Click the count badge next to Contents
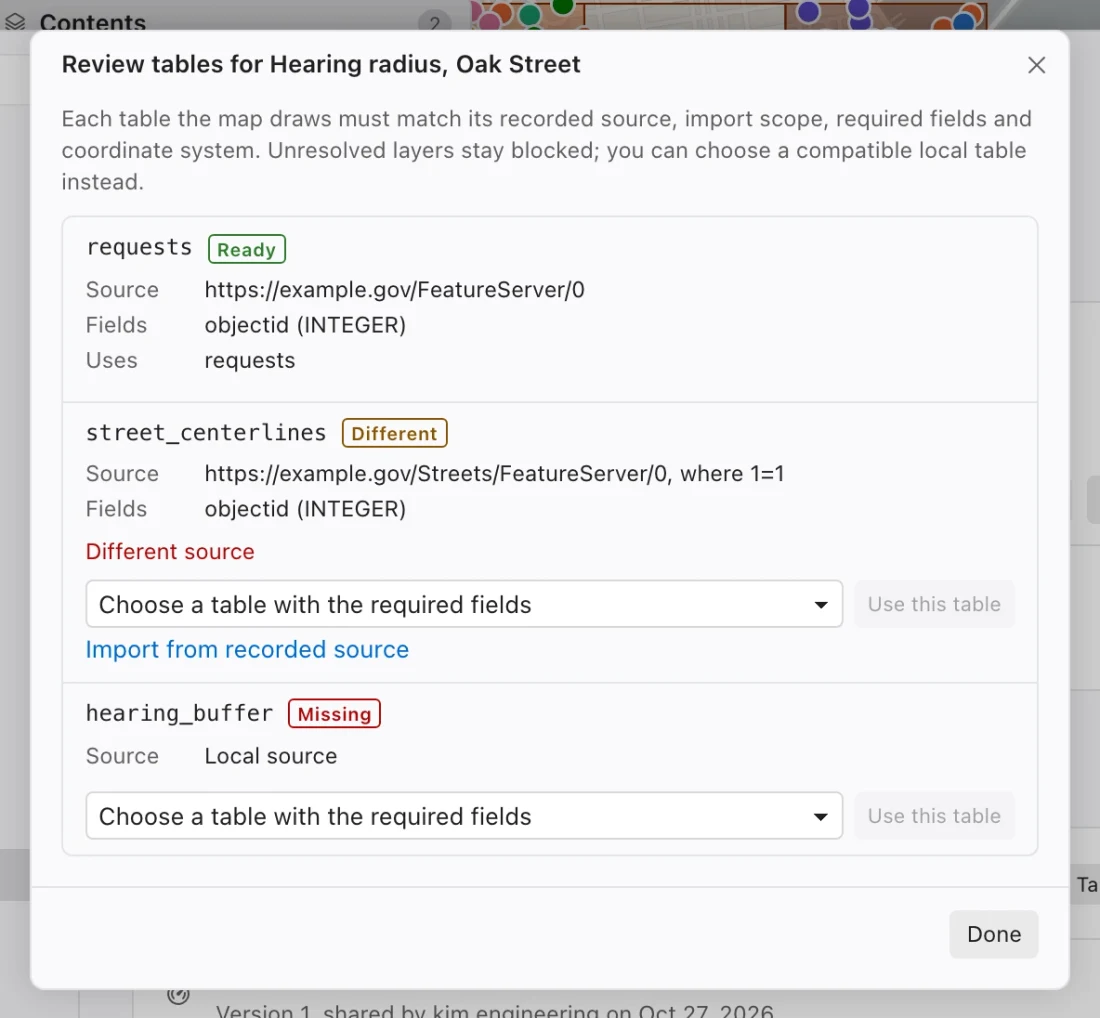Image resolution: width=1100 pixels, height=1018 pixels. point(434,24)
